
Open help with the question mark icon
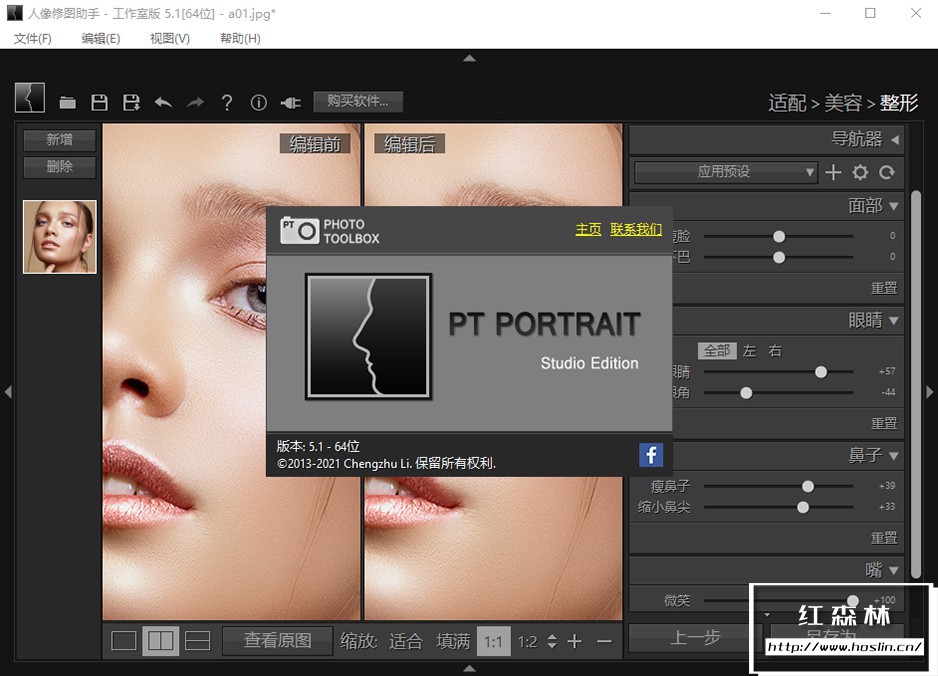coord(227,102)
